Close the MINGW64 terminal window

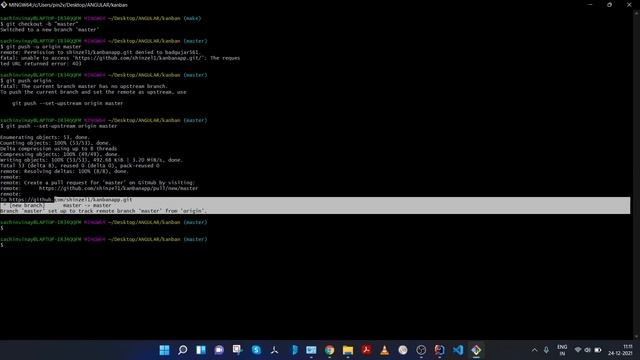629,5
